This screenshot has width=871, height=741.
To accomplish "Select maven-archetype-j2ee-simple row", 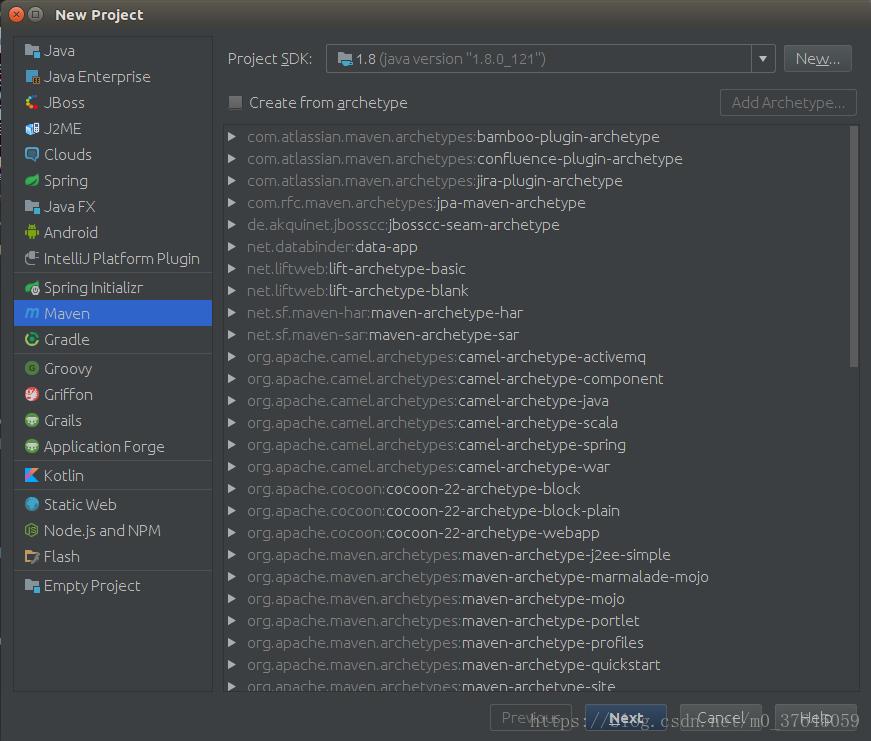I will (537, 555).
